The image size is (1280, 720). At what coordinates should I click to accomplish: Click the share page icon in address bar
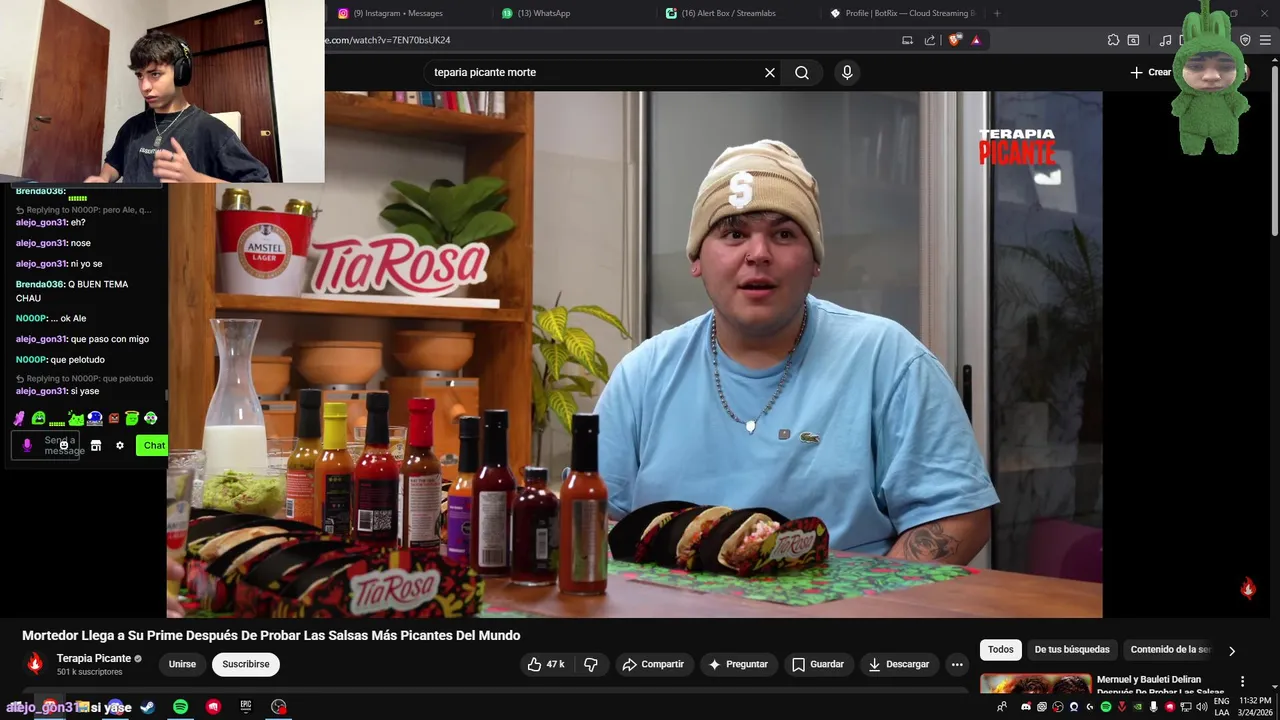(930, 40)
